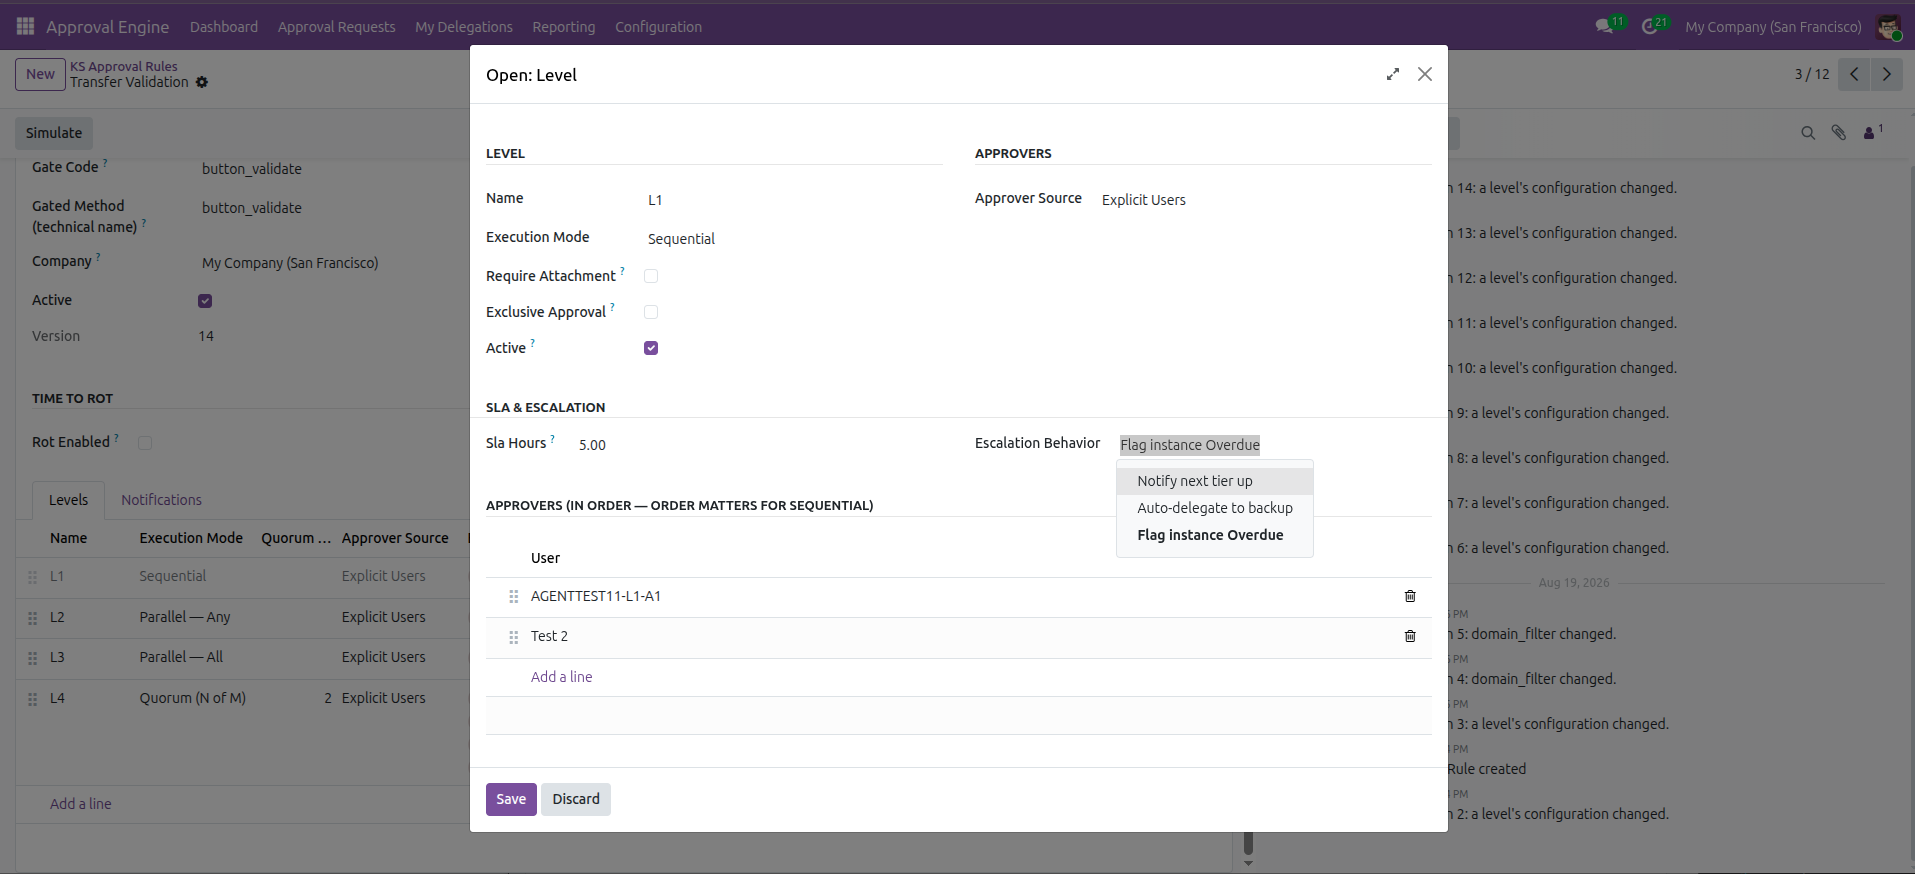Close the Open: Level dialog

click(x=1425, y=74)
